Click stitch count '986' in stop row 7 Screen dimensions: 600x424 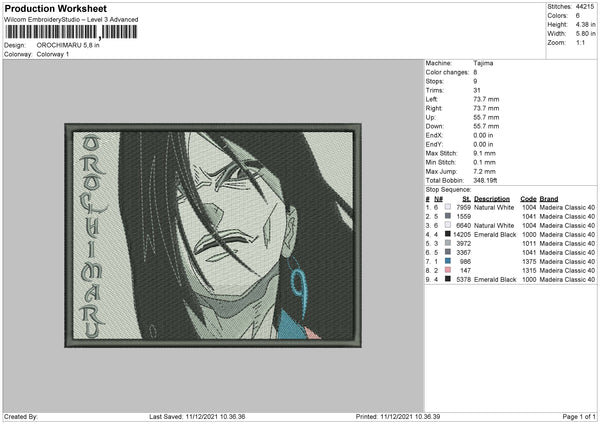(x=465, y=262)
